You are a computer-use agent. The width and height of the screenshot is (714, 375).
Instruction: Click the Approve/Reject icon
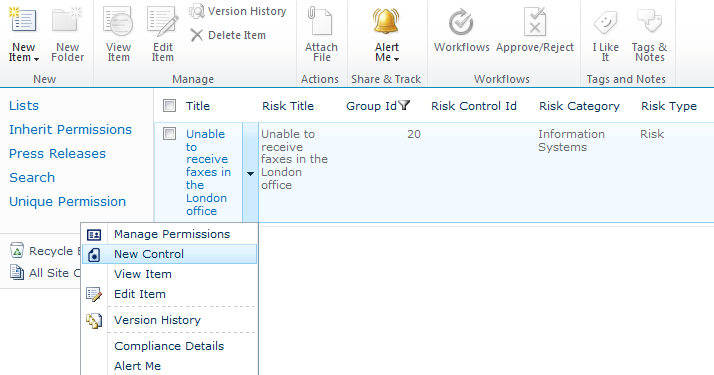535,21
